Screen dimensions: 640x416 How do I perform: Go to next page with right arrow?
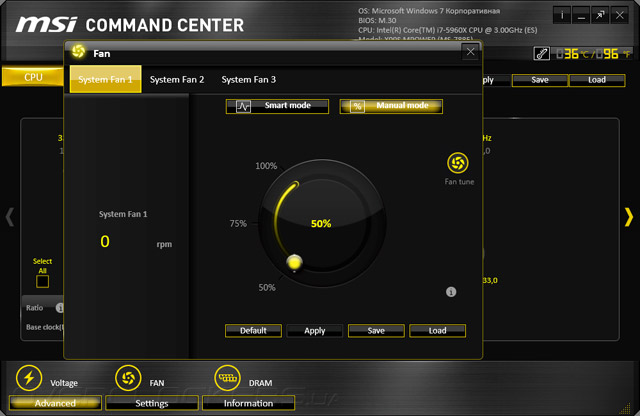[x=629, y=217]
